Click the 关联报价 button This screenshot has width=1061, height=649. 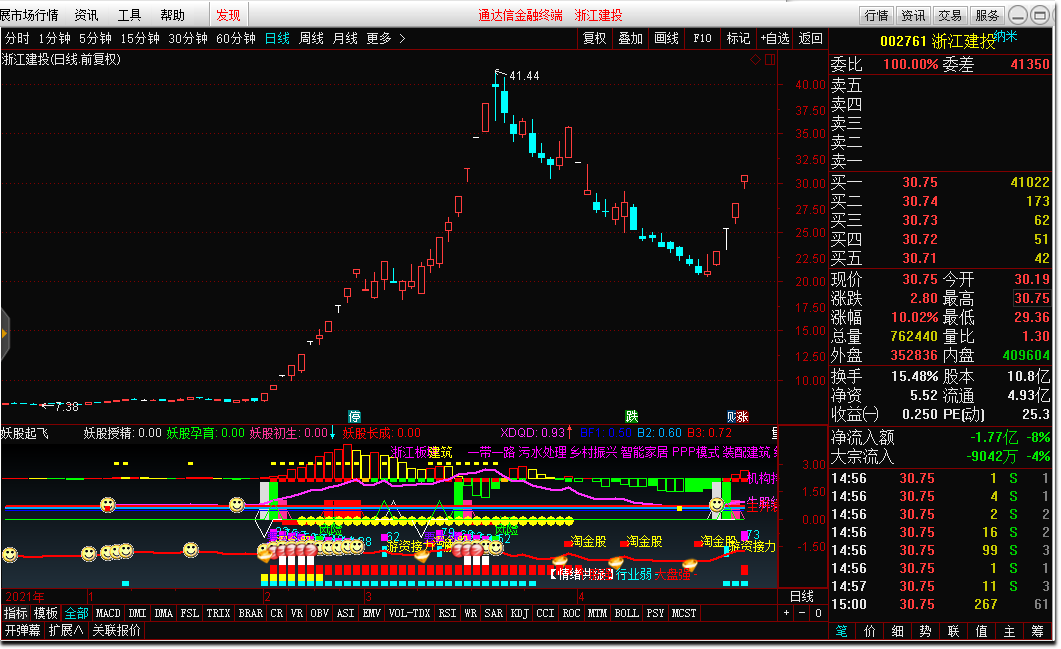click(x=116, y=631)
